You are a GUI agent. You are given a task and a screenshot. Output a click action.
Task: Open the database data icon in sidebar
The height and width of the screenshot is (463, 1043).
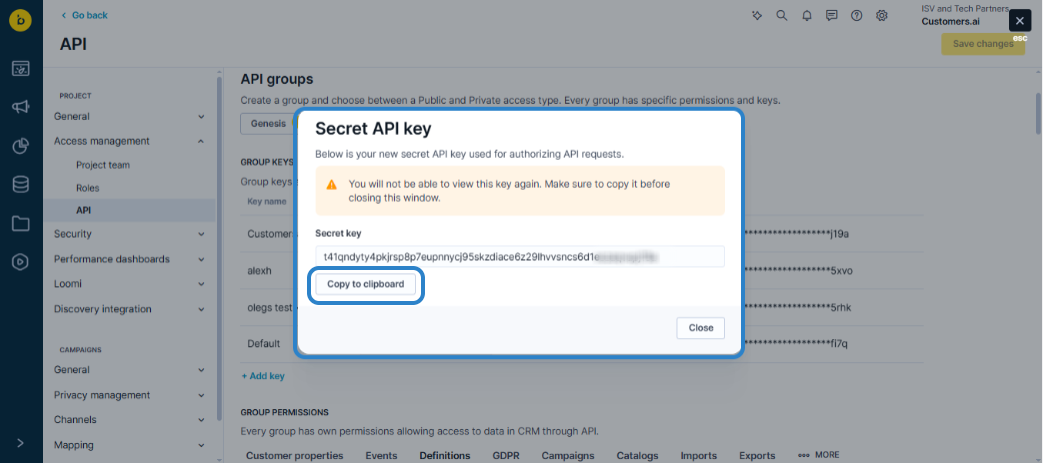20,185
